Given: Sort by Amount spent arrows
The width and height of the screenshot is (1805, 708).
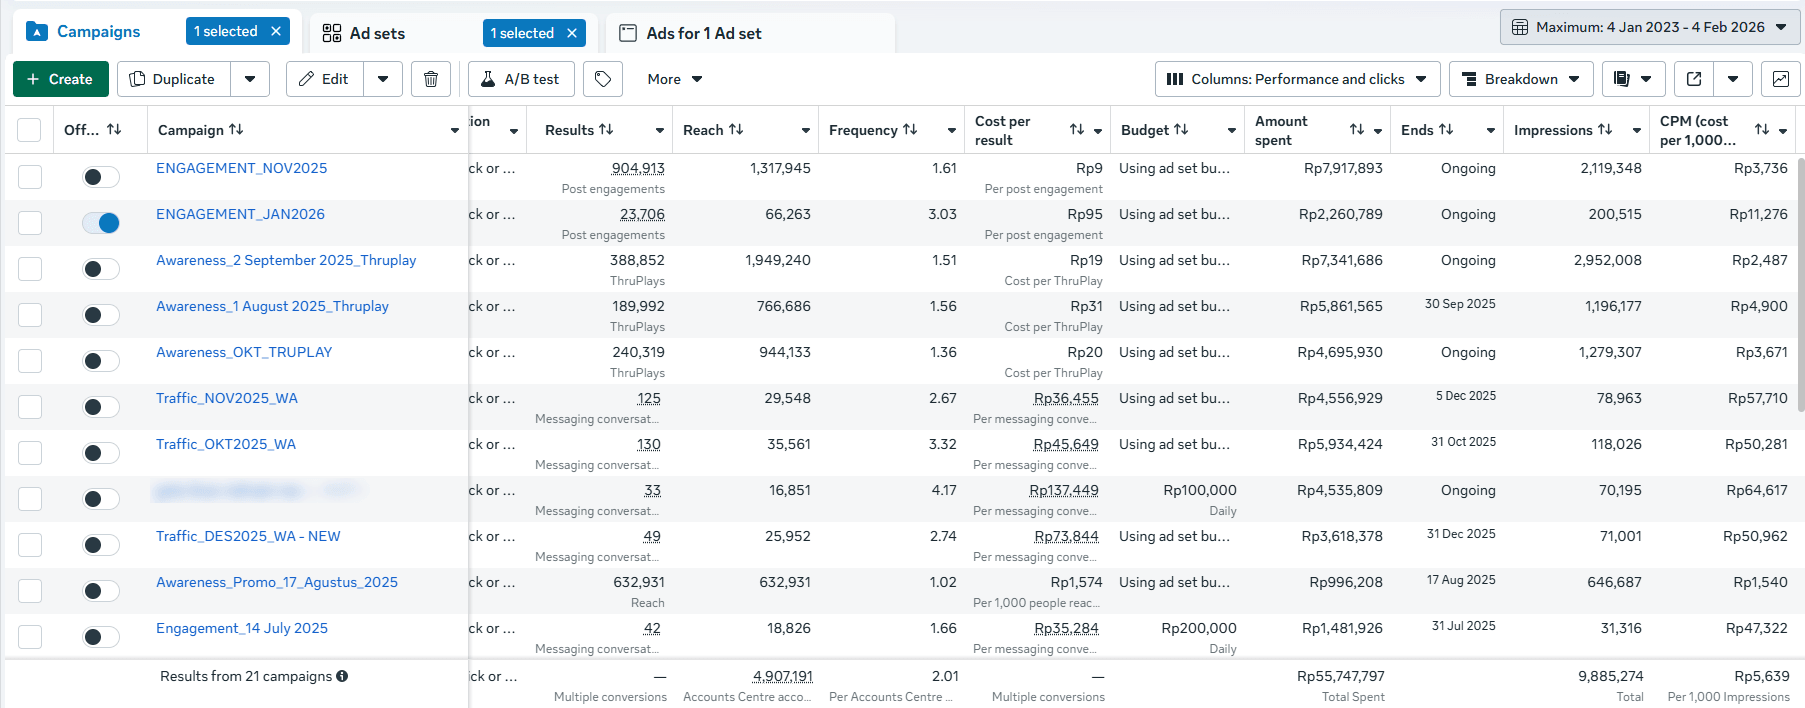Looking at the screenshot, I should coord(1357,130).
